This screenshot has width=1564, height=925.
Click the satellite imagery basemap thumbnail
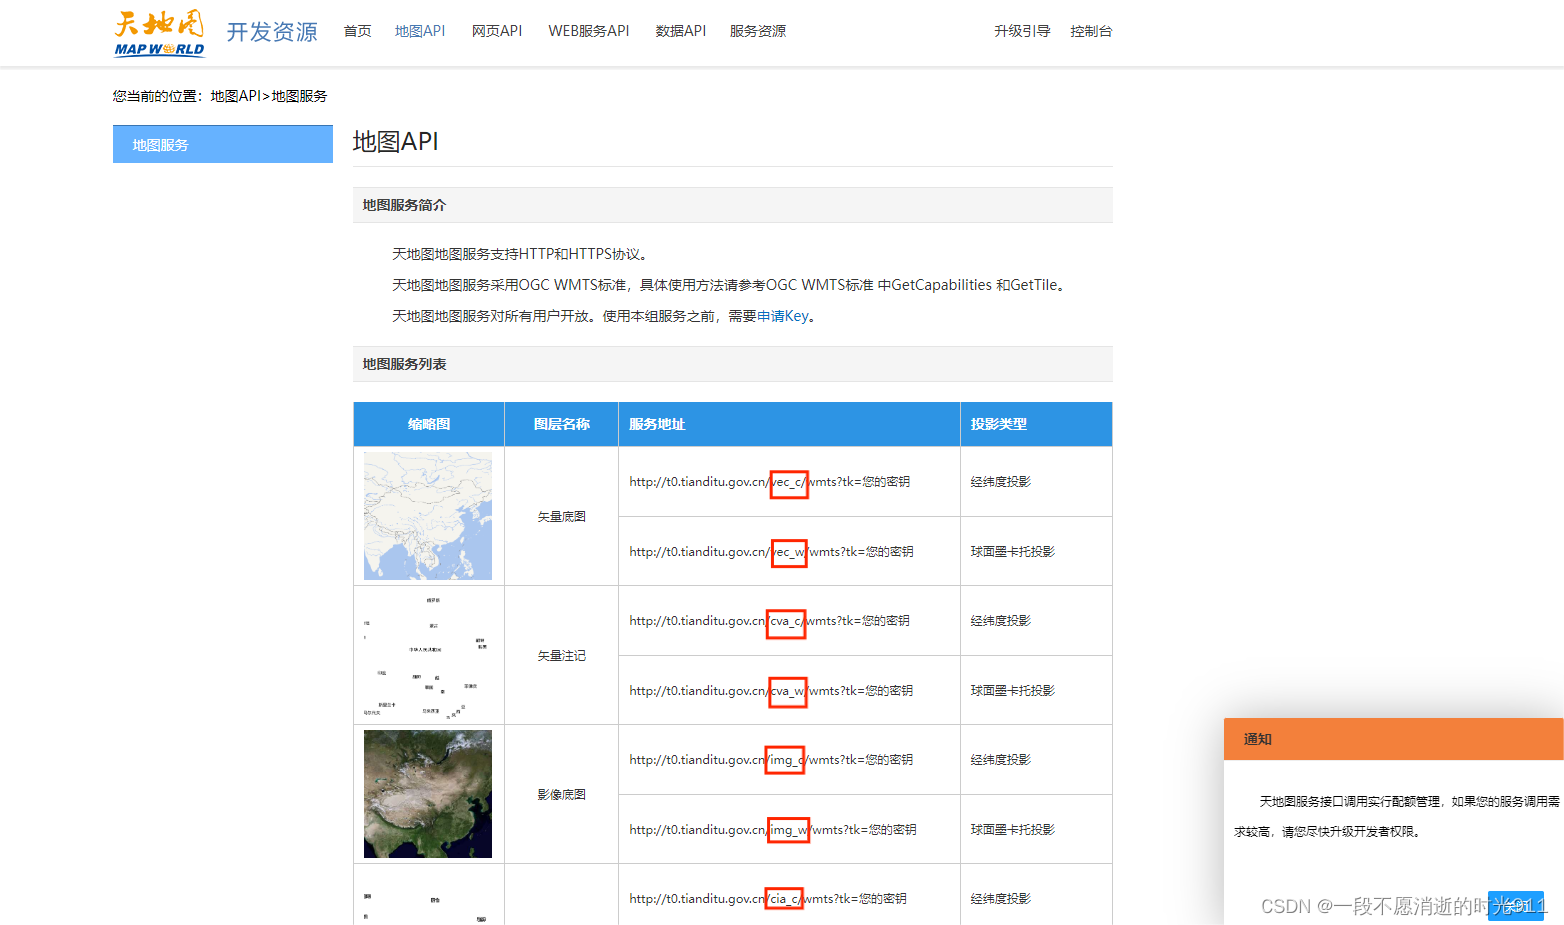428,793
